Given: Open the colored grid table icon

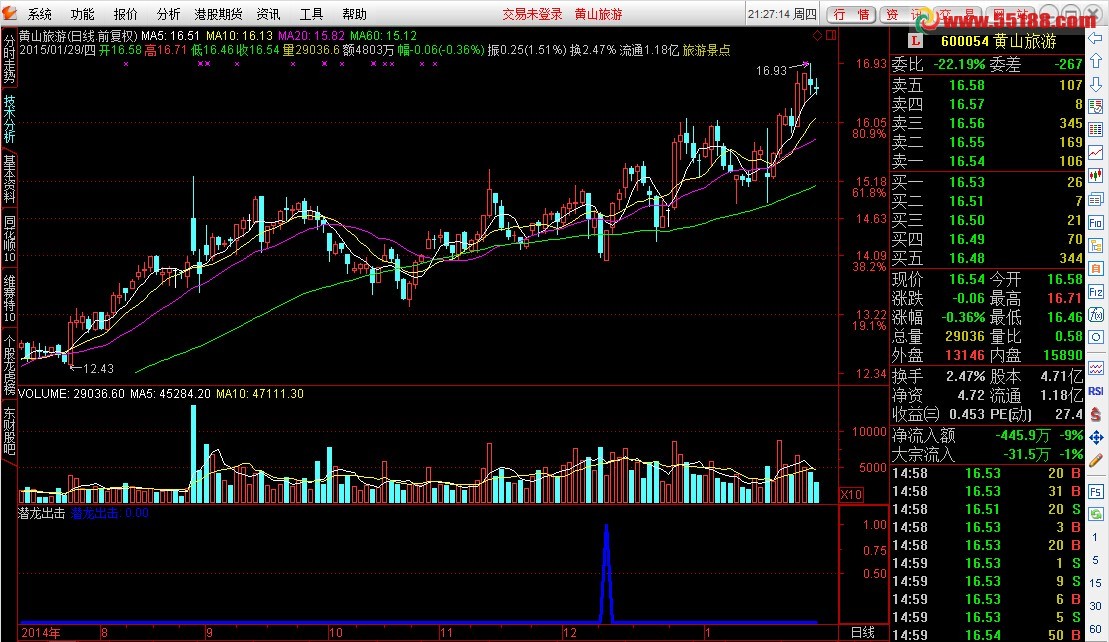Looking at the screenshot, I should (x=1096, y=129).
